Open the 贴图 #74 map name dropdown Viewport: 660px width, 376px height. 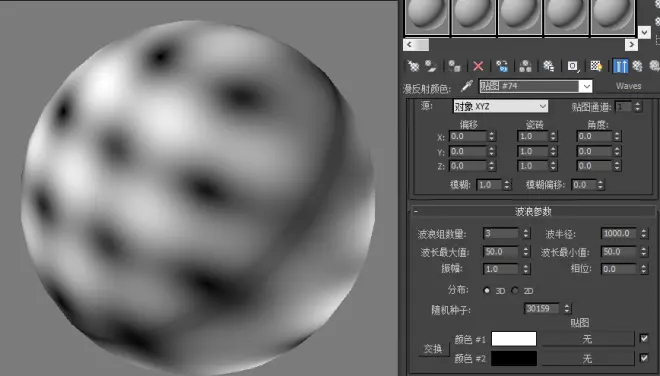[586, 86]
